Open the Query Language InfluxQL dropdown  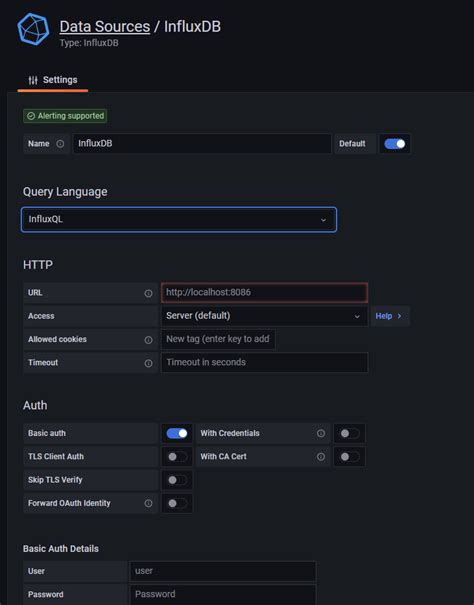(179, 220)
